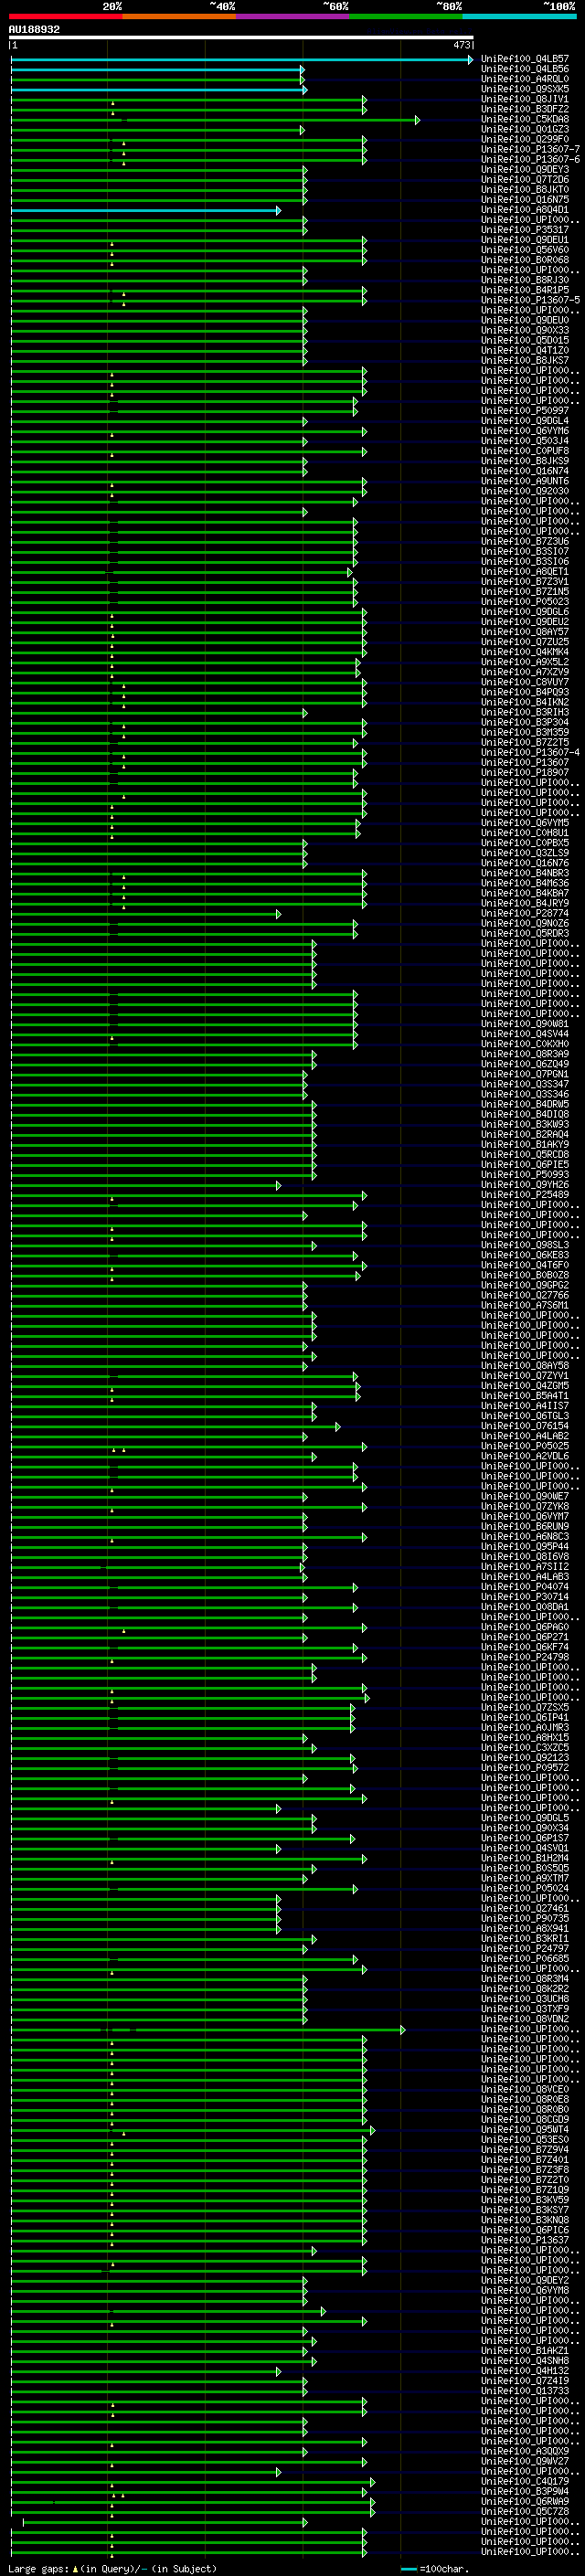
Task: Select the UniRef100_Q4SV44 entry
Action: [x=525, y=1034]
